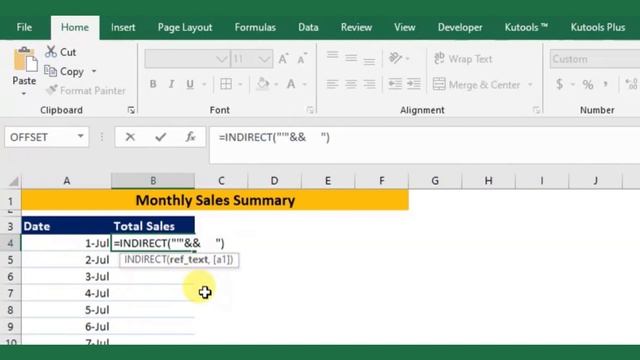640x360 pixels.
Task: Open the font name dropdown
Action: [222, 60]
